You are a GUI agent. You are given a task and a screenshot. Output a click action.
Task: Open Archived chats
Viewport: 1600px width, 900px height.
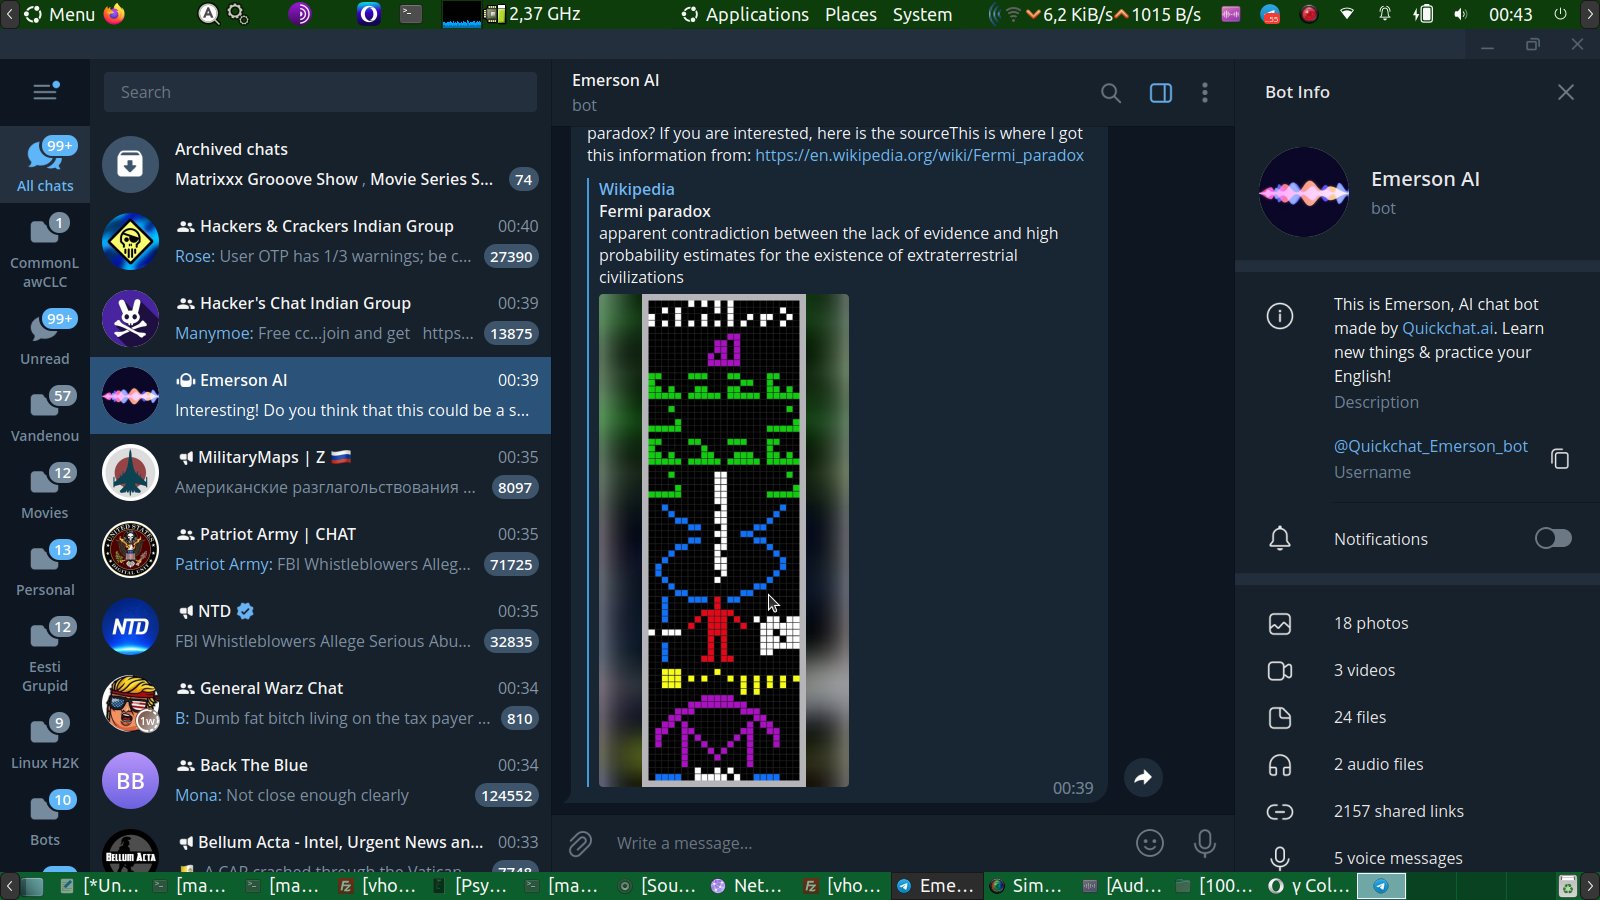[320, 164]
